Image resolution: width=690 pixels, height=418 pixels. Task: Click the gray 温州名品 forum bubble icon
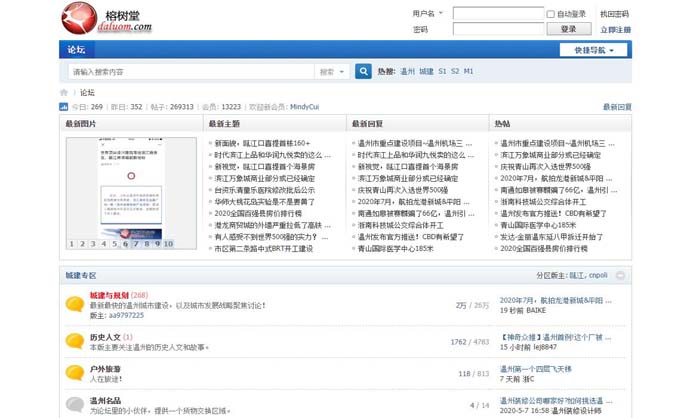pos(74,404)
